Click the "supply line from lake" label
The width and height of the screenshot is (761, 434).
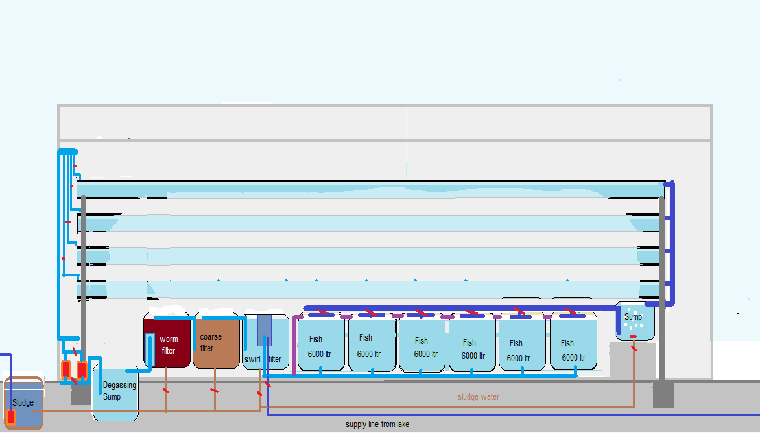pyautogui.click(x=378, y=424)
